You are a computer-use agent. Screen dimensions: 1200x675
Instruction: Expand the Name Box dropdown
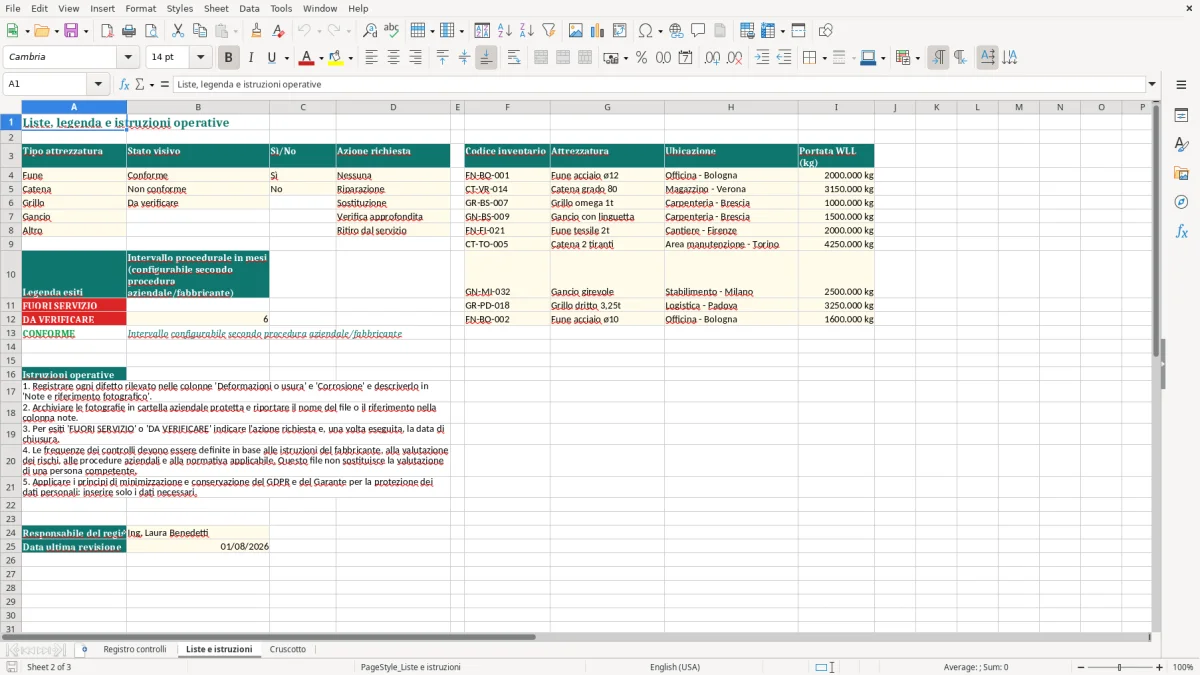(98, 84)
